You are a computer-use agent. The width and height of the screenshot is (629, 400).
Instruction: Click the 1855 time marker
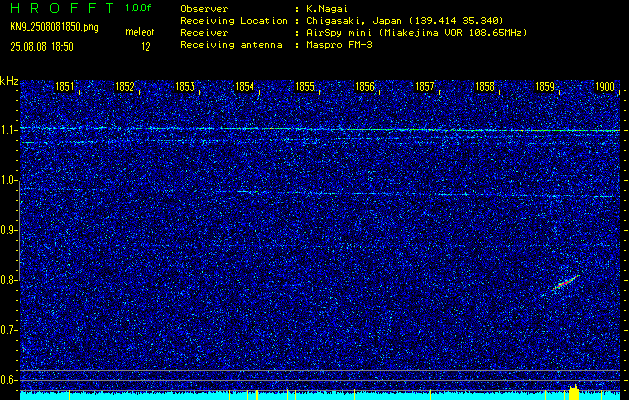click(x=304, y=86)
